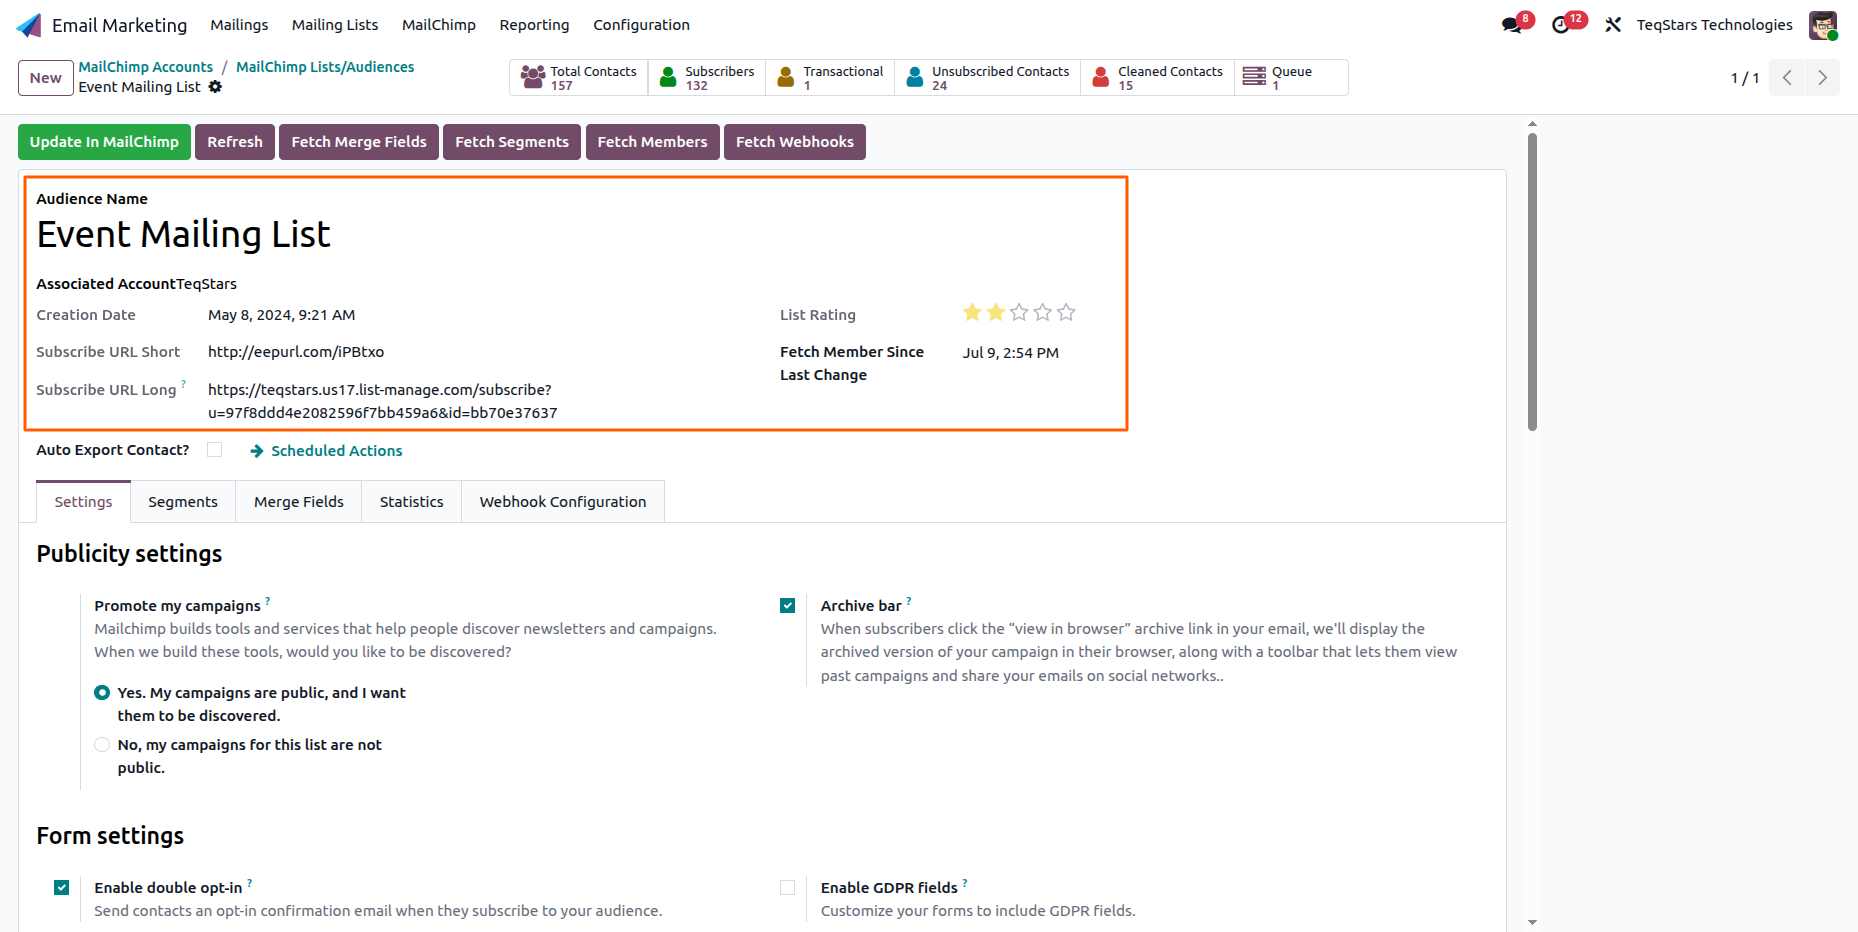This screenshot has width=1858, height=932.
Task: Click the New record button
Action: (46, 78)
